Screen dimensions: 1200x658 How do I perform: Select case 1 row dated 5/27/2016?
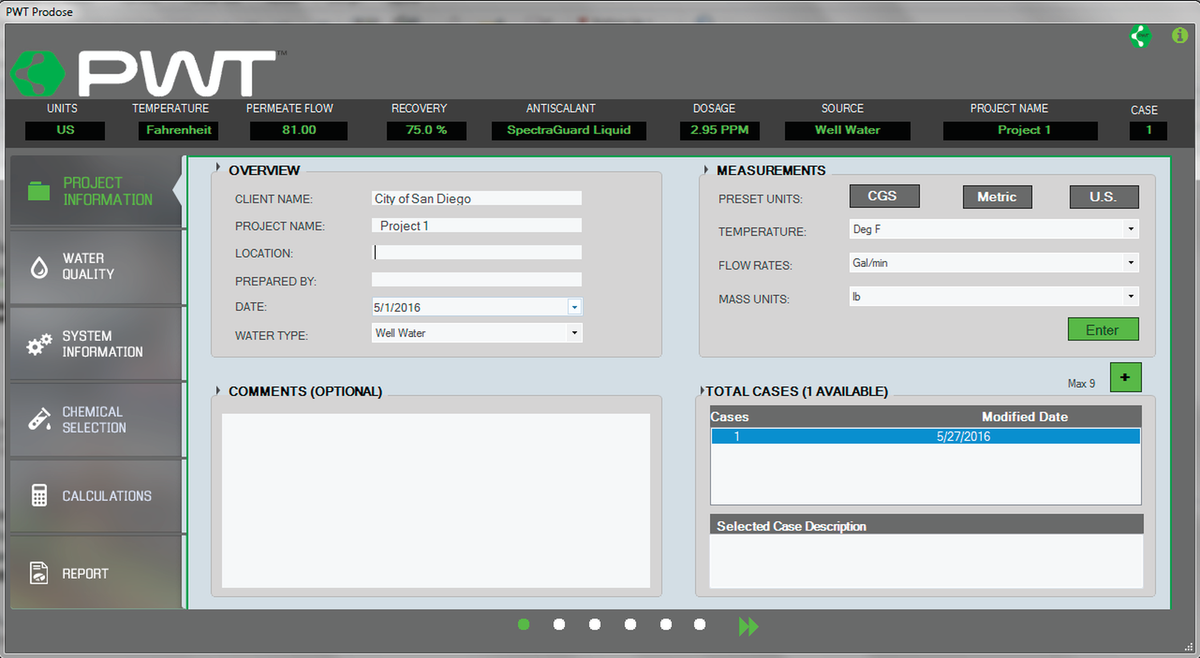(925, 436)
